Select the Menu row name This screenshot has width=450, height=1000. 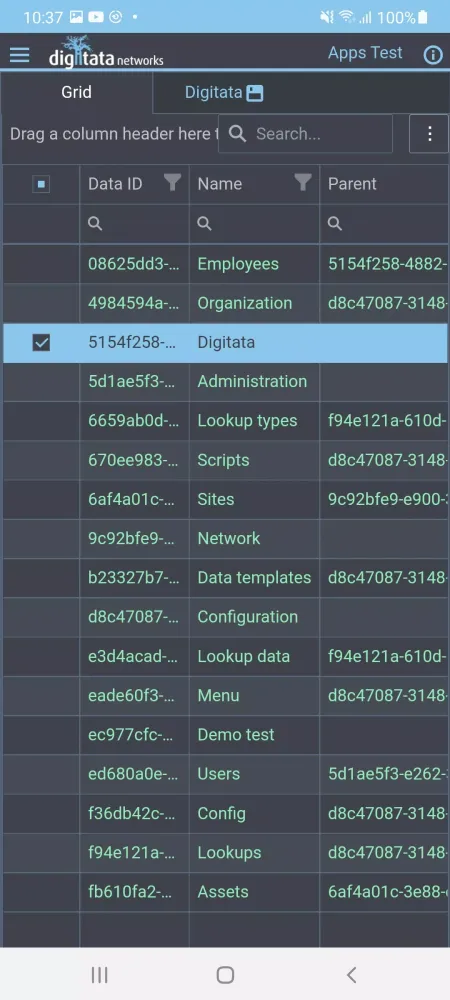tap(219, 695)
